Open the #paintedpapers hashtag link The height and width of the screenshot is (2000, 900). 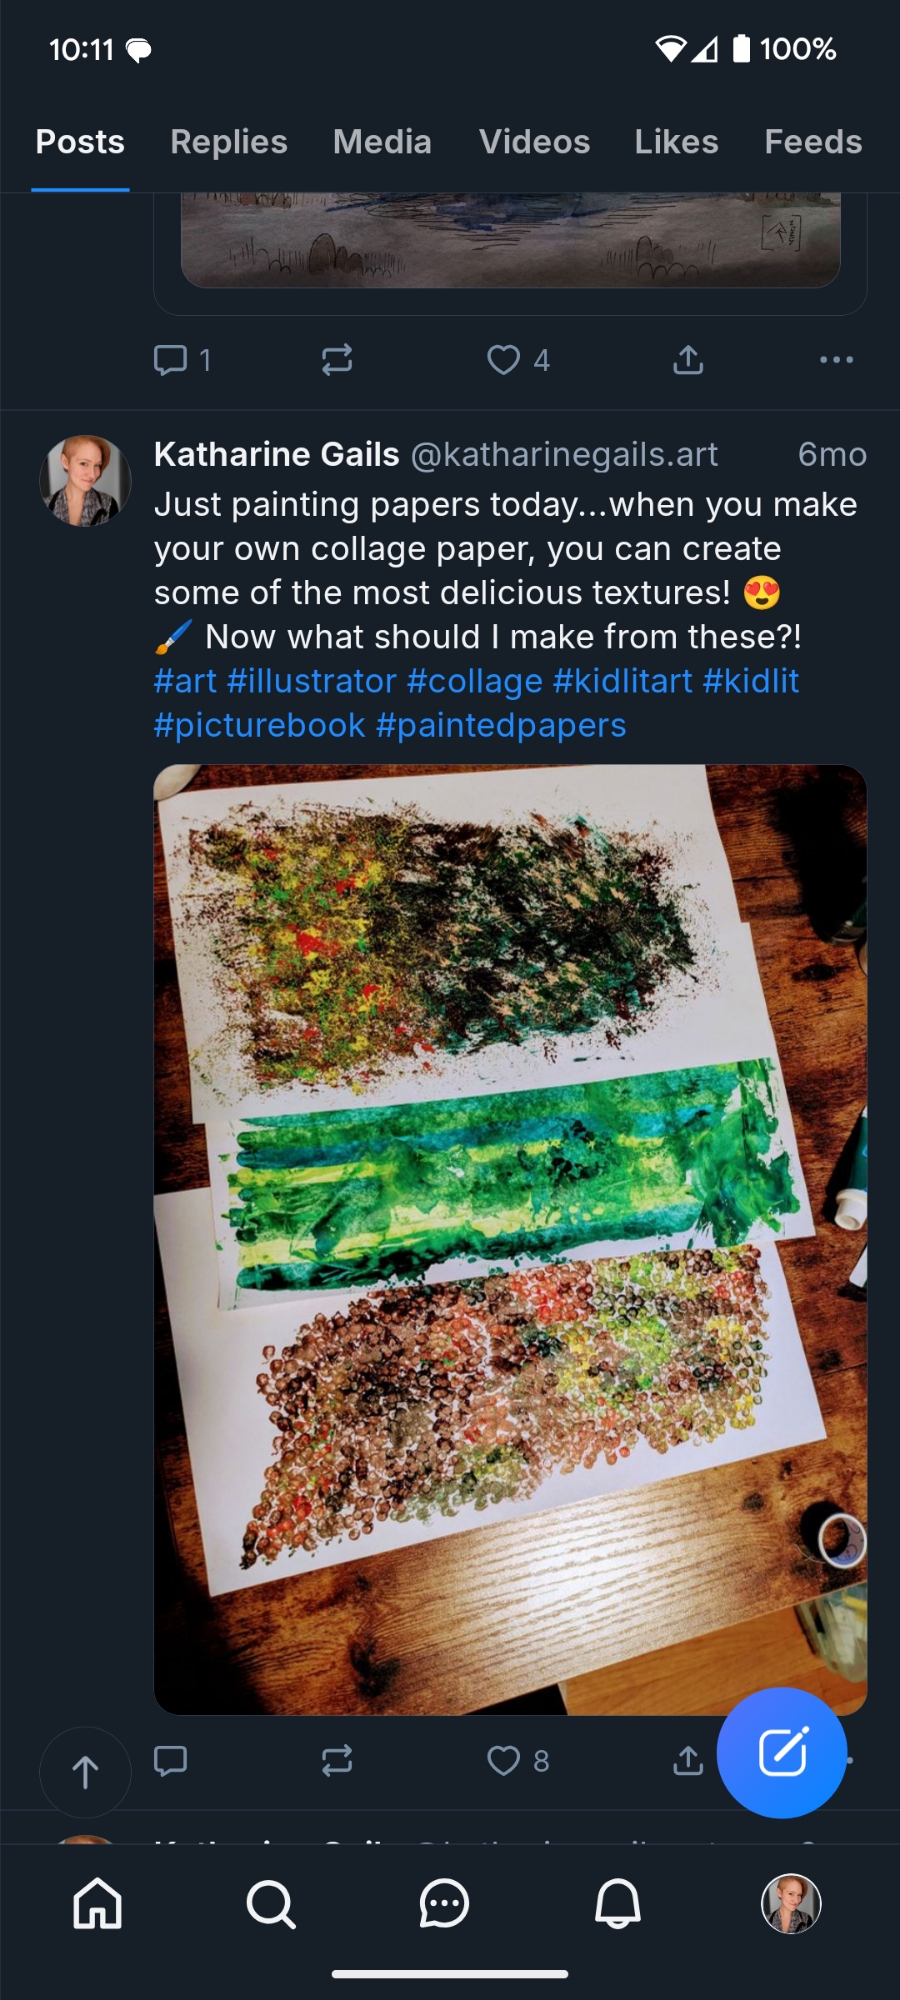[x=501, y=725]
